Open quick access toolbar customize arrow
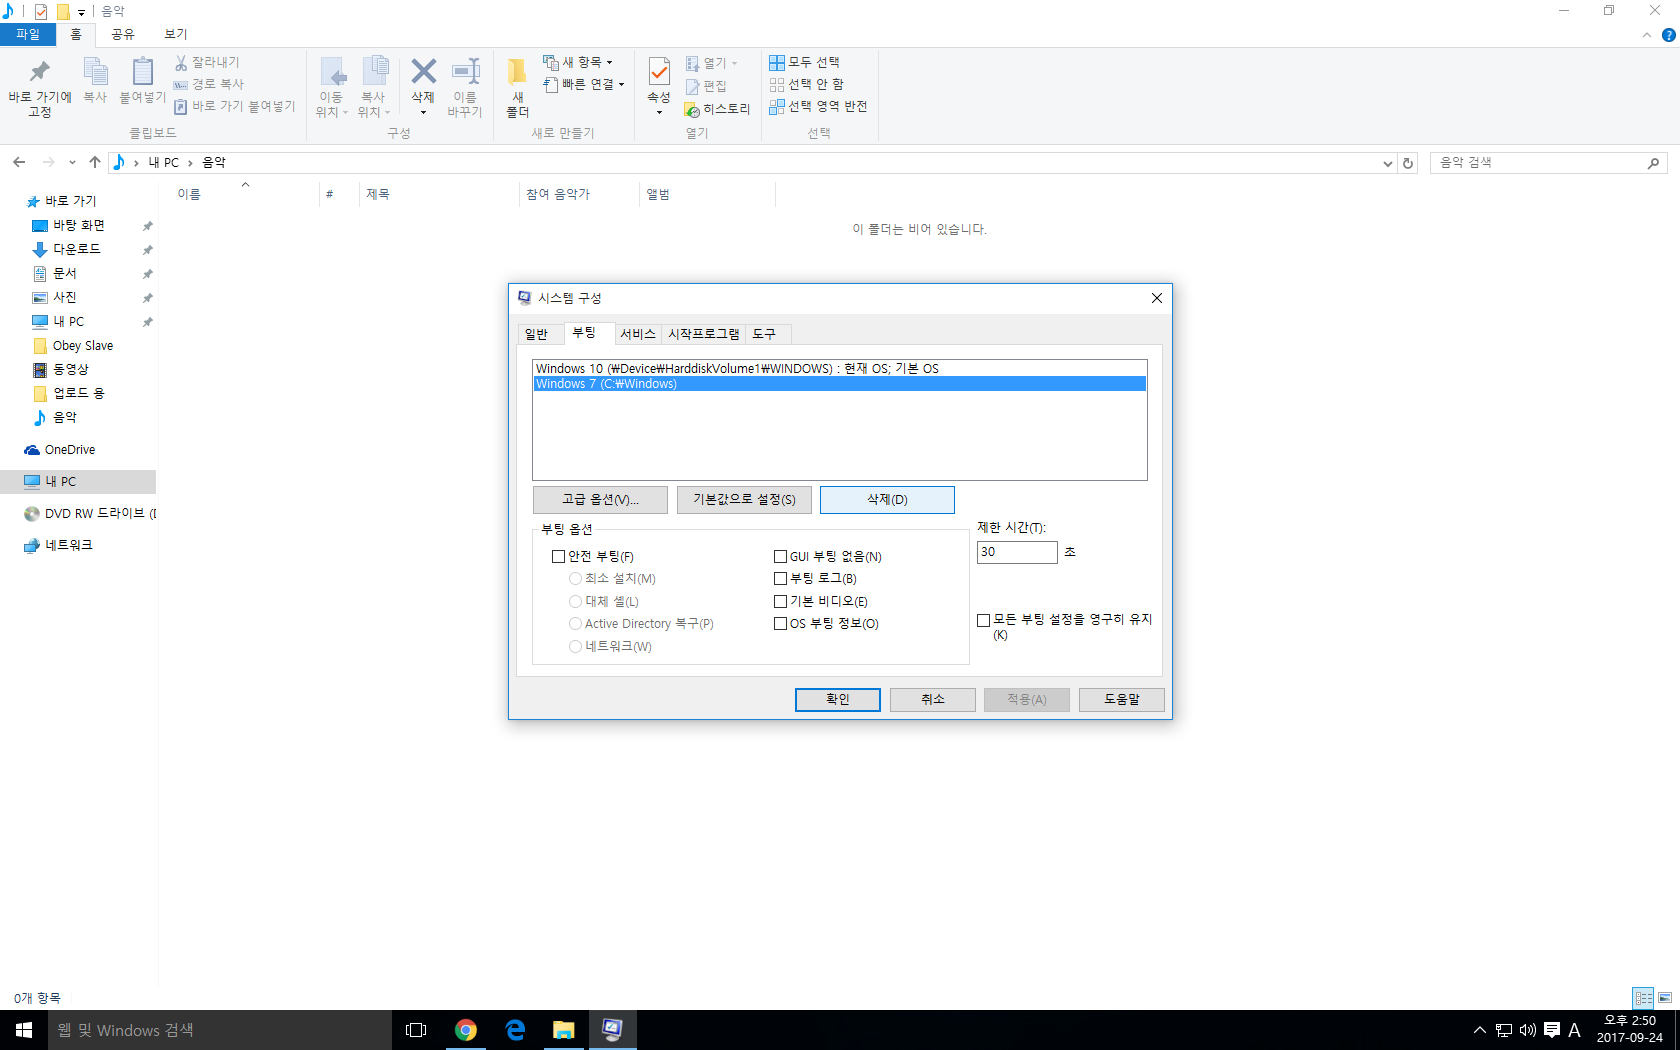 [x=82, y=12]
